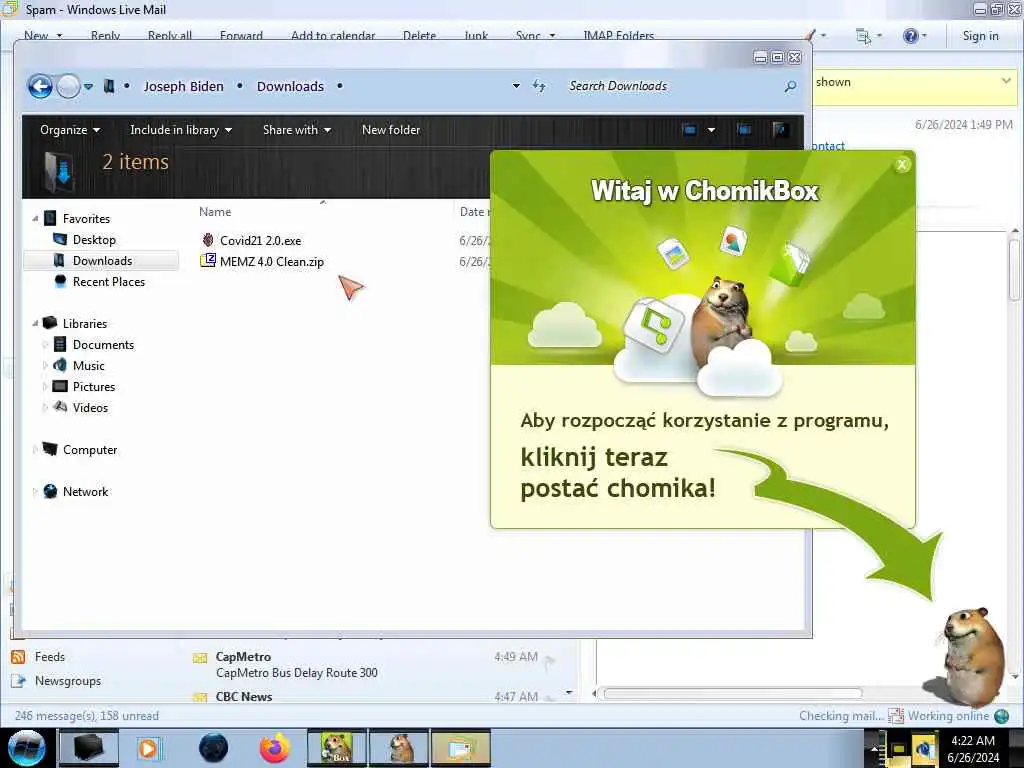This screenshot has height=768, width=1024.
Task: Select Recent Places under Favorites
Action: (x=108, y=281)
